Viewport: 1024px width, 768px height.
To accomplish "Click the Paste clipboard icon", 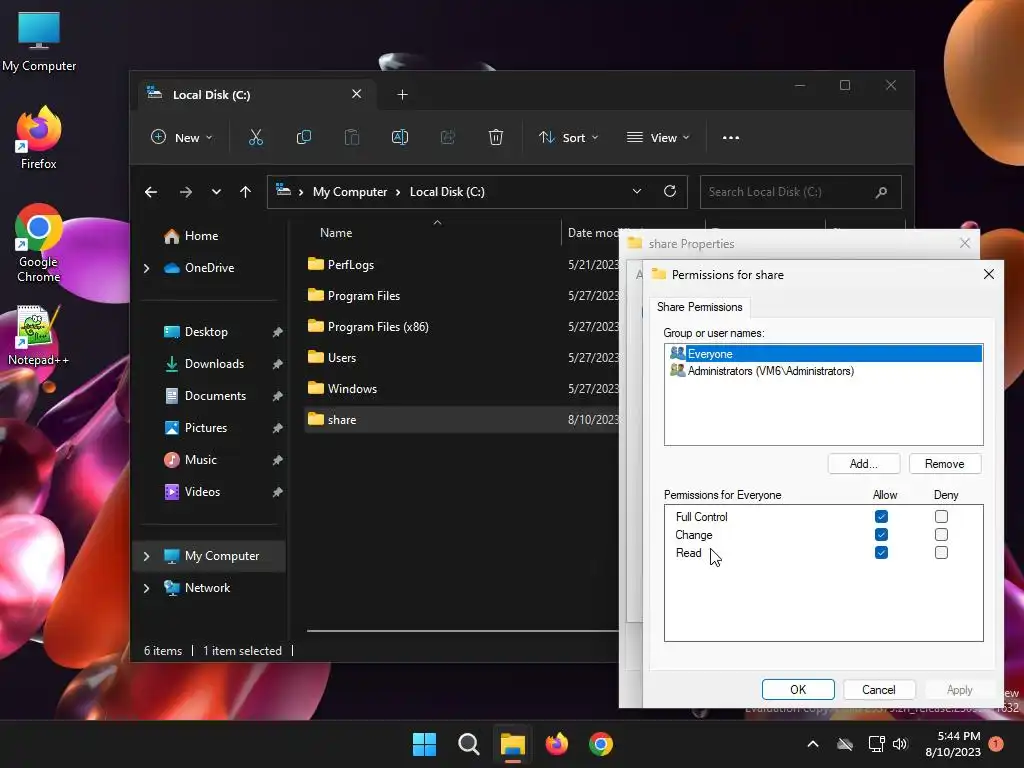I will pos(351,137).
